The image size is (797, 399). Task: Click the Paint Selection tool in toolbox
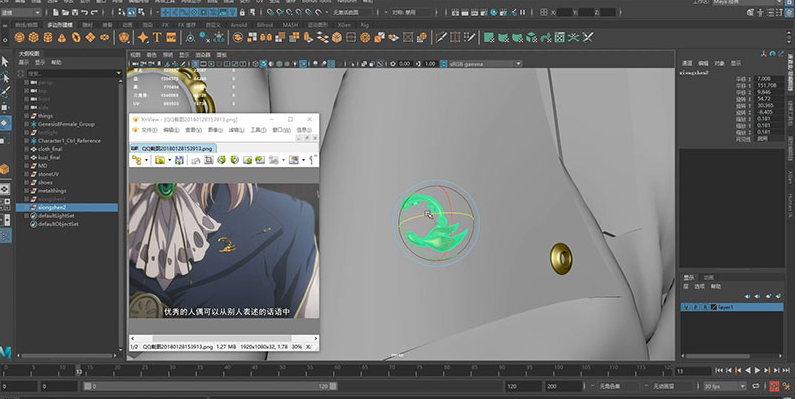point(5,92)
